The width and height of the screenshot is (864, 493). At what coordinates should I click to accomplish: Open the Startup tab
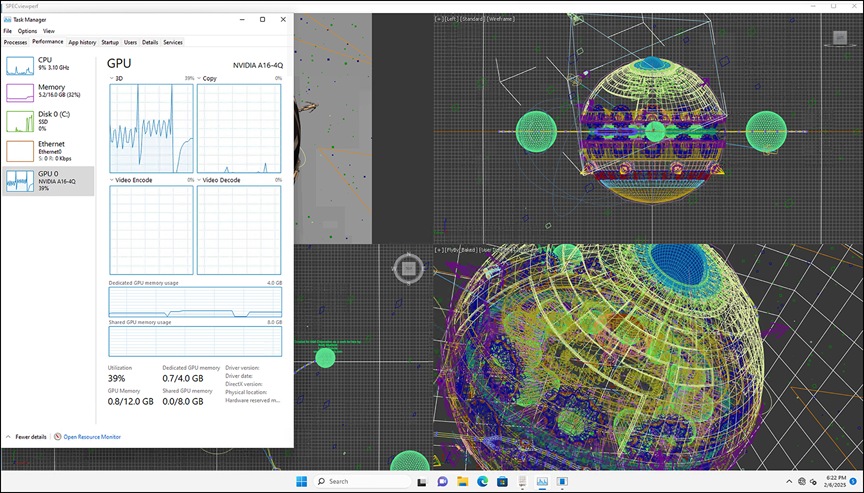(x=110, y=42)
